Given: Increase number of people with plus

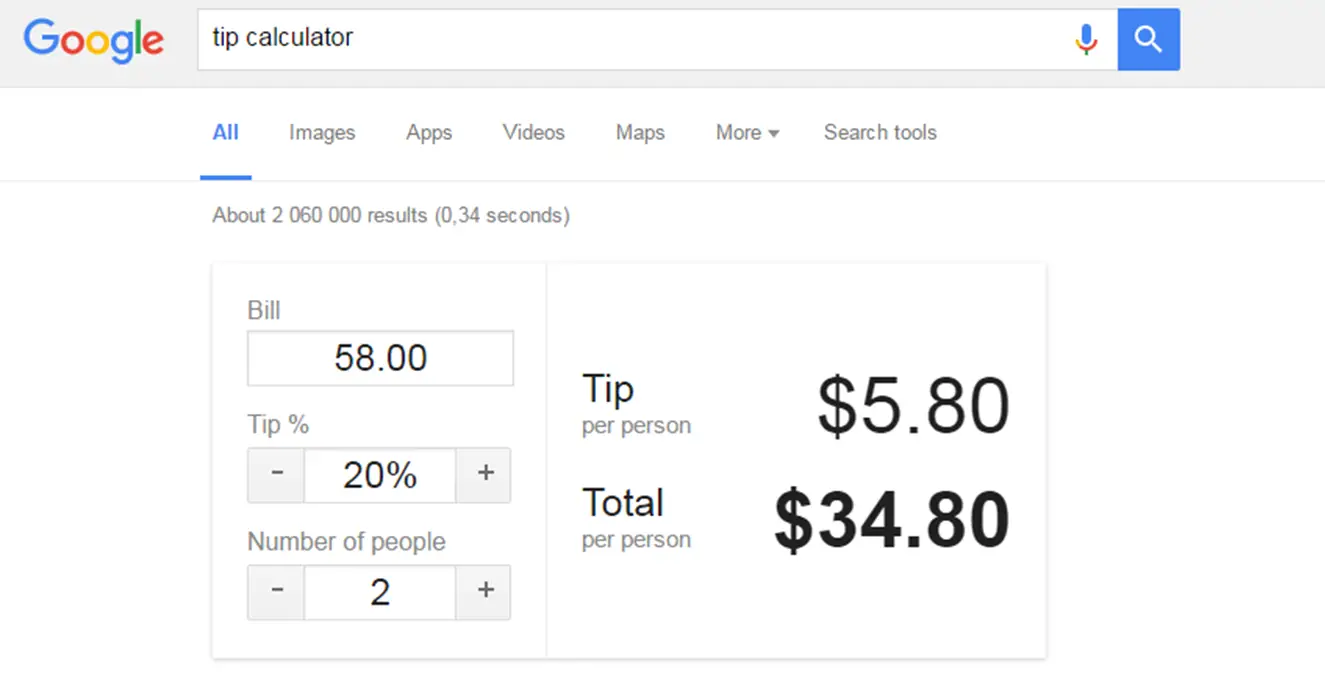Looking at the screenshot, I should 485,592.
